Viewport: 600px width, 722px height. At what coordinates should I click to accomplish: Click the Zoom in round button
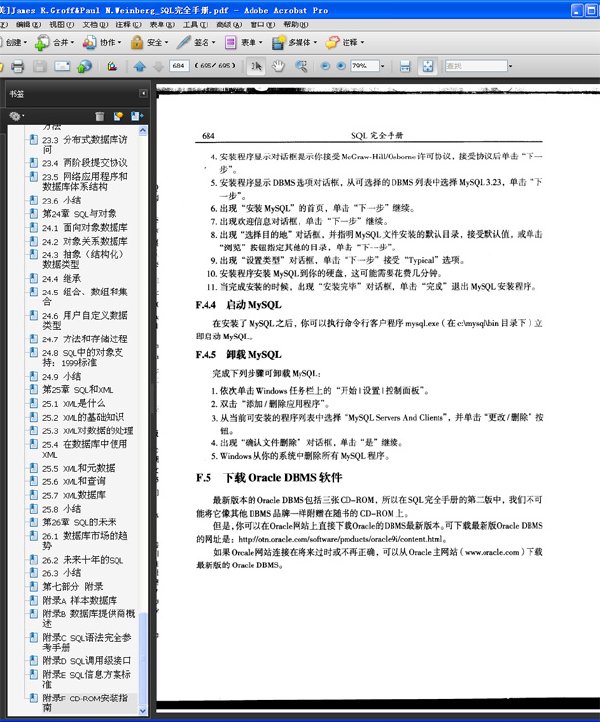coord(341,66)
